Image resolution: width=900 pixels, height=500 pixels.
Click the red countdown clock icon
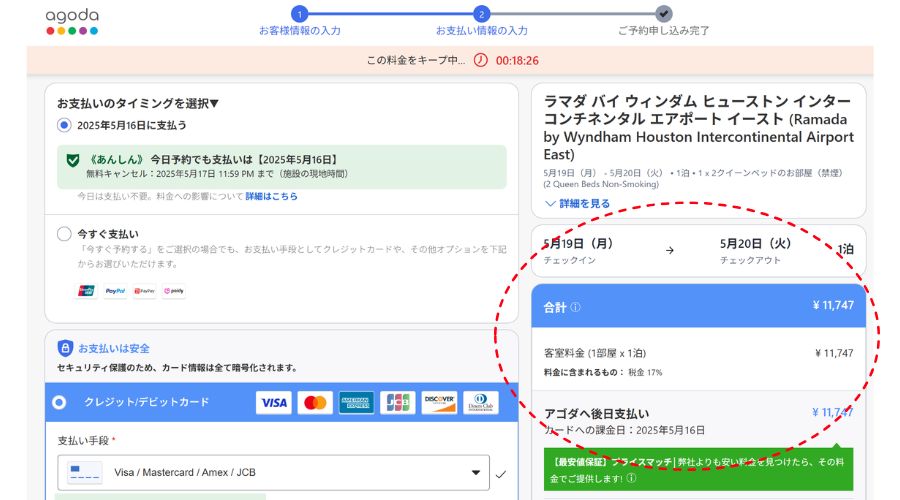(480, 60)
